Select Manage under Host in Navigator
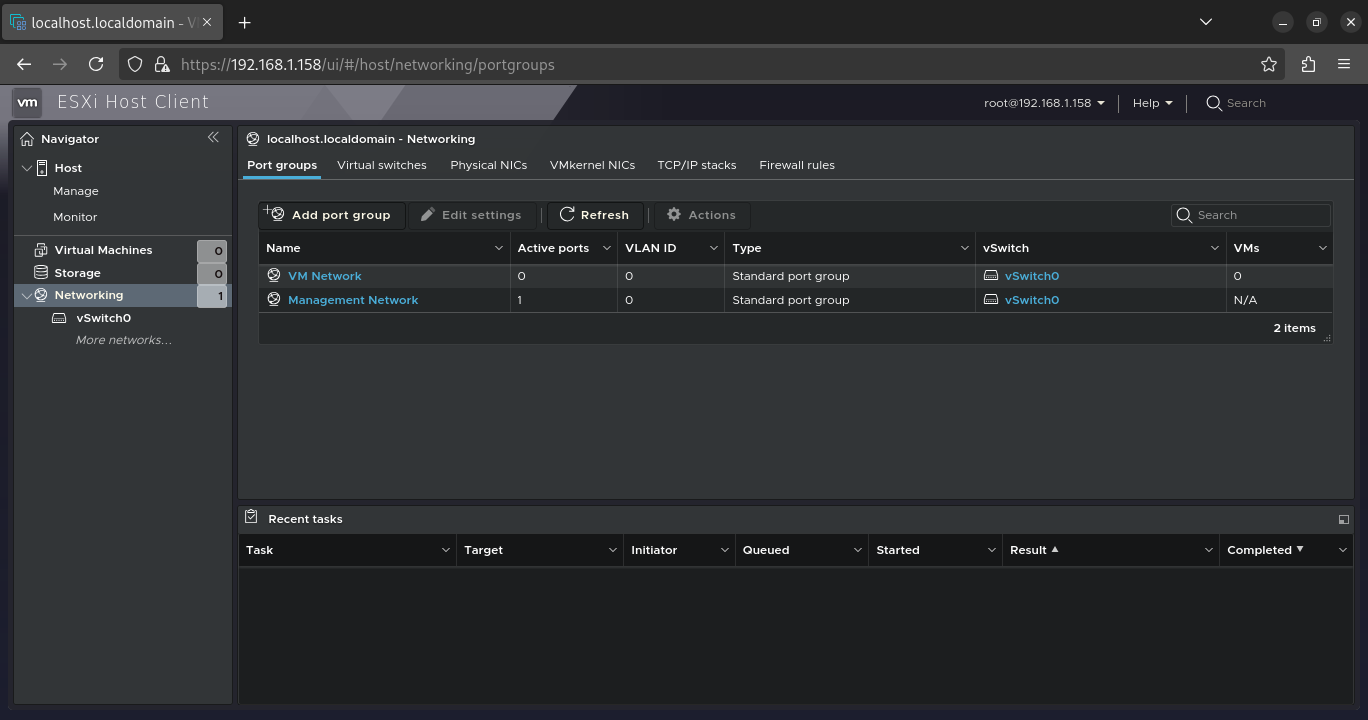 [76, 191]
